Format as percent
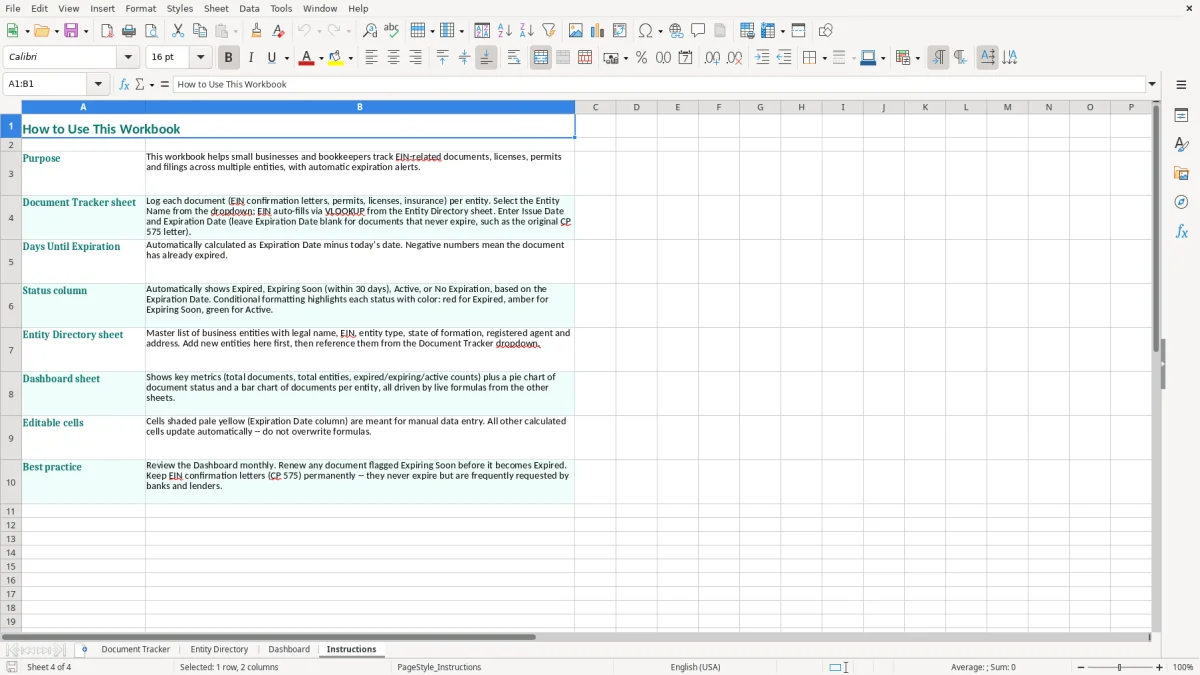 (642, 58)
